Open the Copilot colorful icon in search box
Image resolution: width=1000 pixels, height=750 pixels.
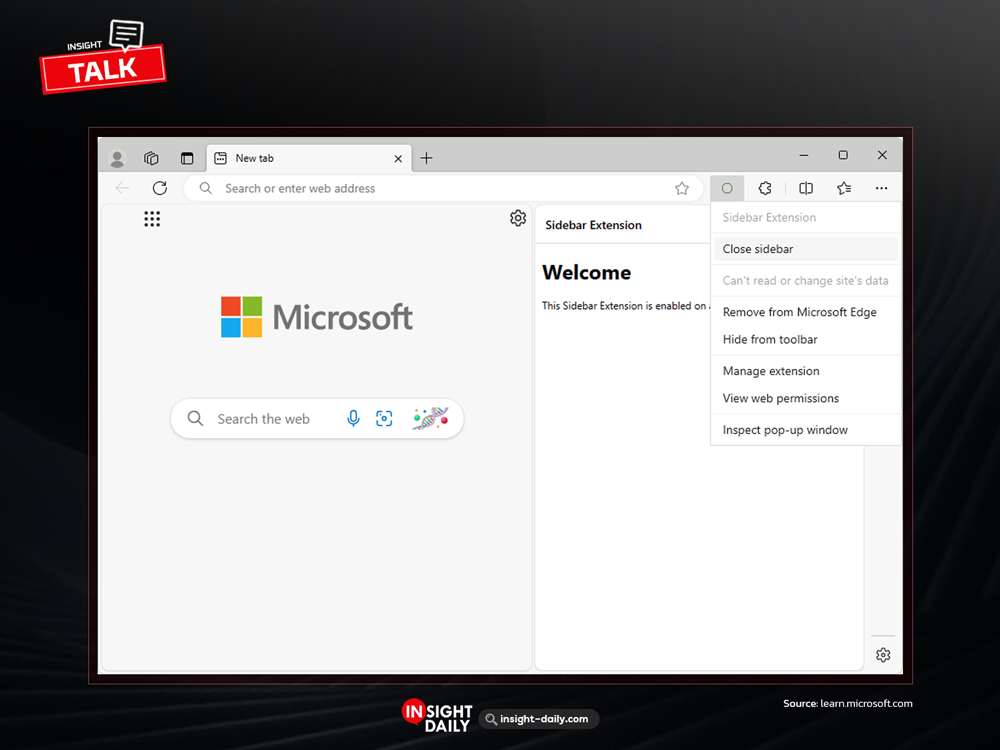click(430, 419)
